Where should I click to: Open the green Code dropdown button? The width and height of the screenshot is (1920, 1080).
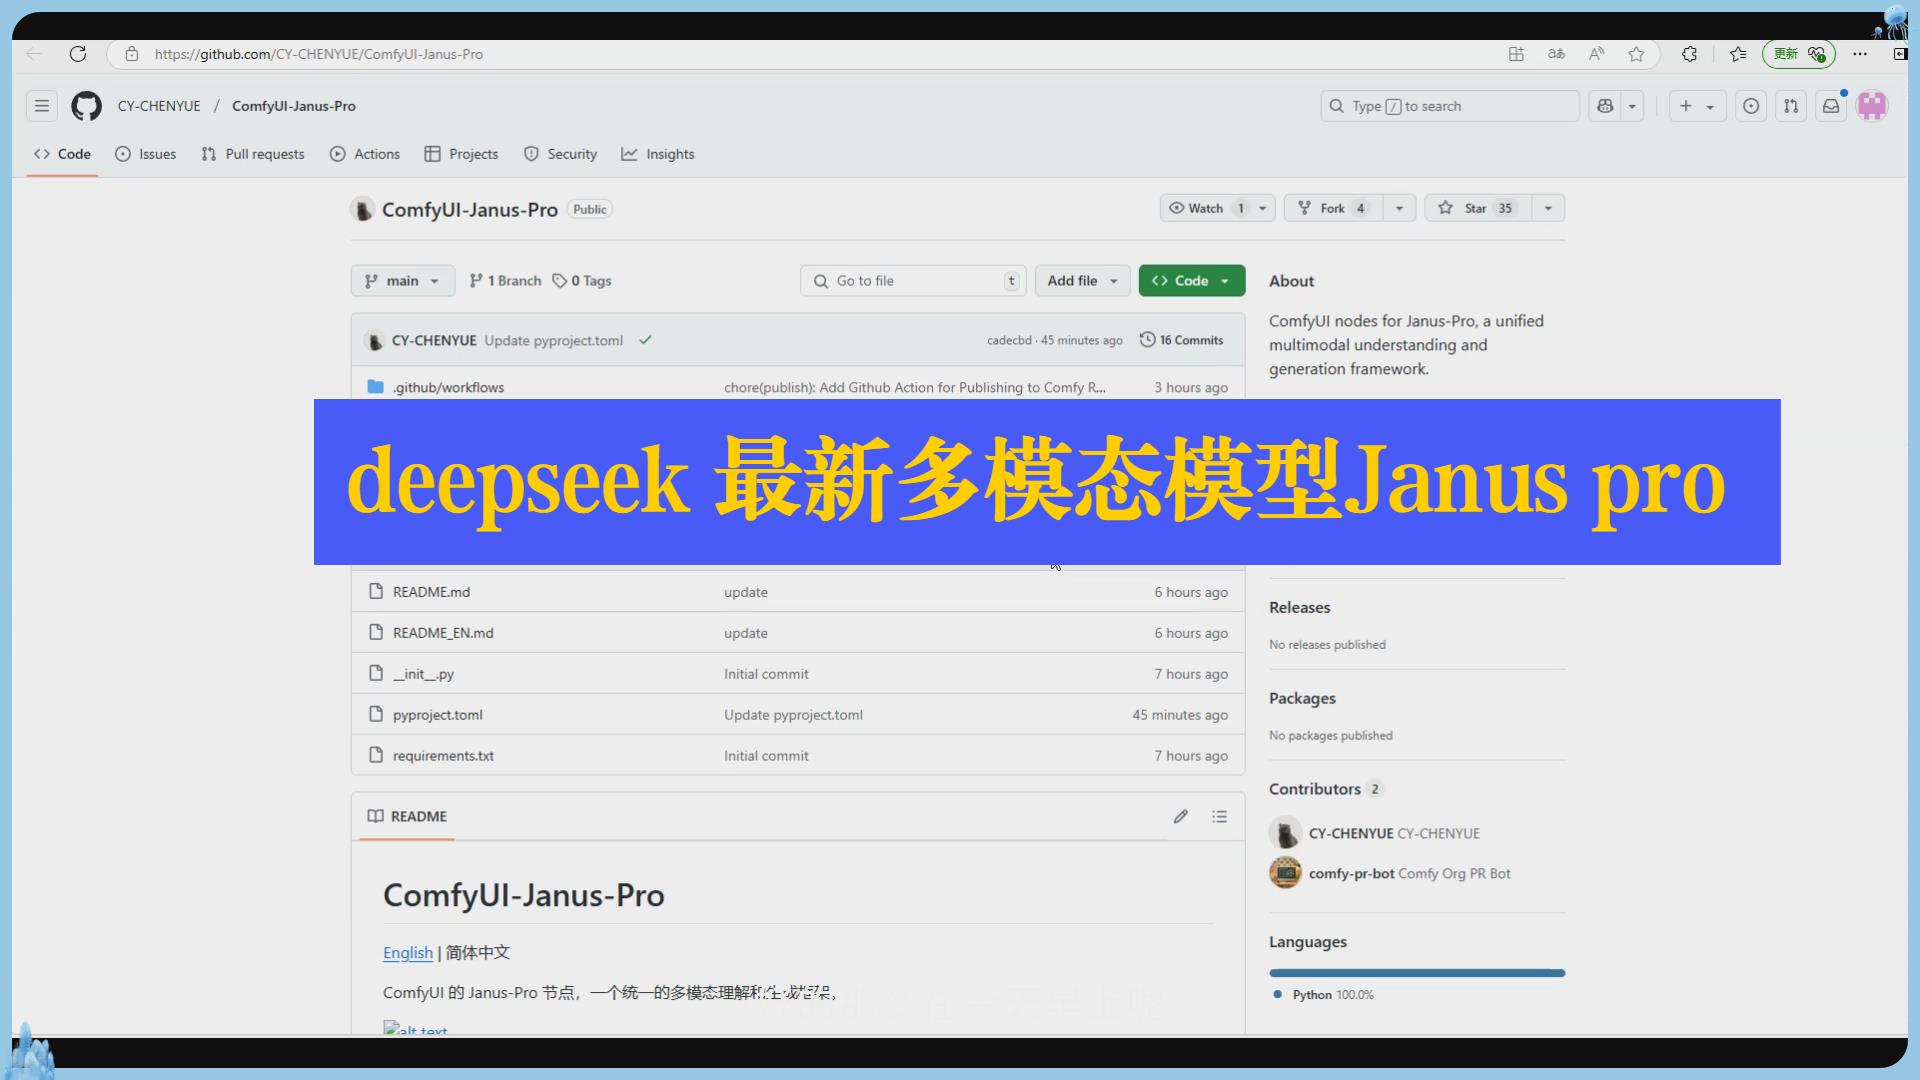1192,281
